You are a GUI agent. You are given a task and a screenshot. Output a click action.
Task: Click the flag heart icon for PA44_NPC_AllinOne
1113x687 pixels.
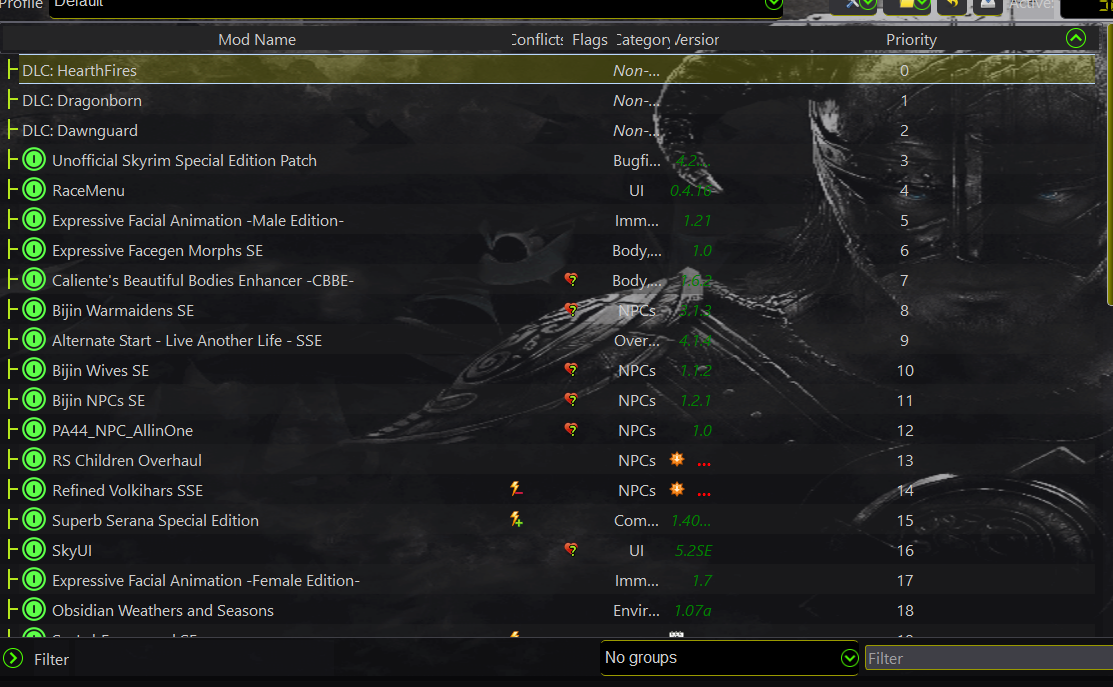(571, 429)
